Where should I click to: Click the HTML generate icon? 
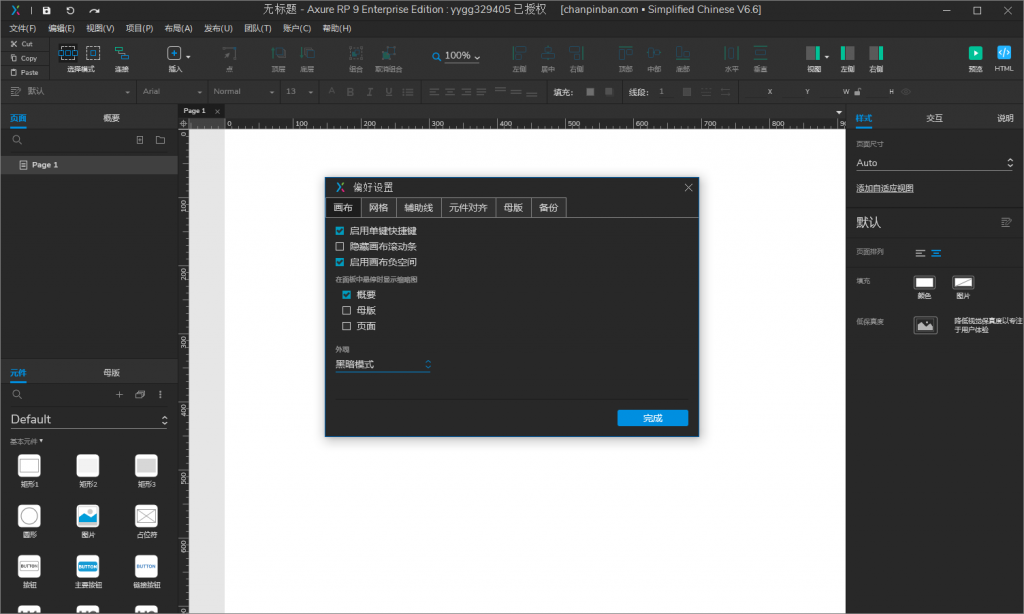pos(1004,53)
